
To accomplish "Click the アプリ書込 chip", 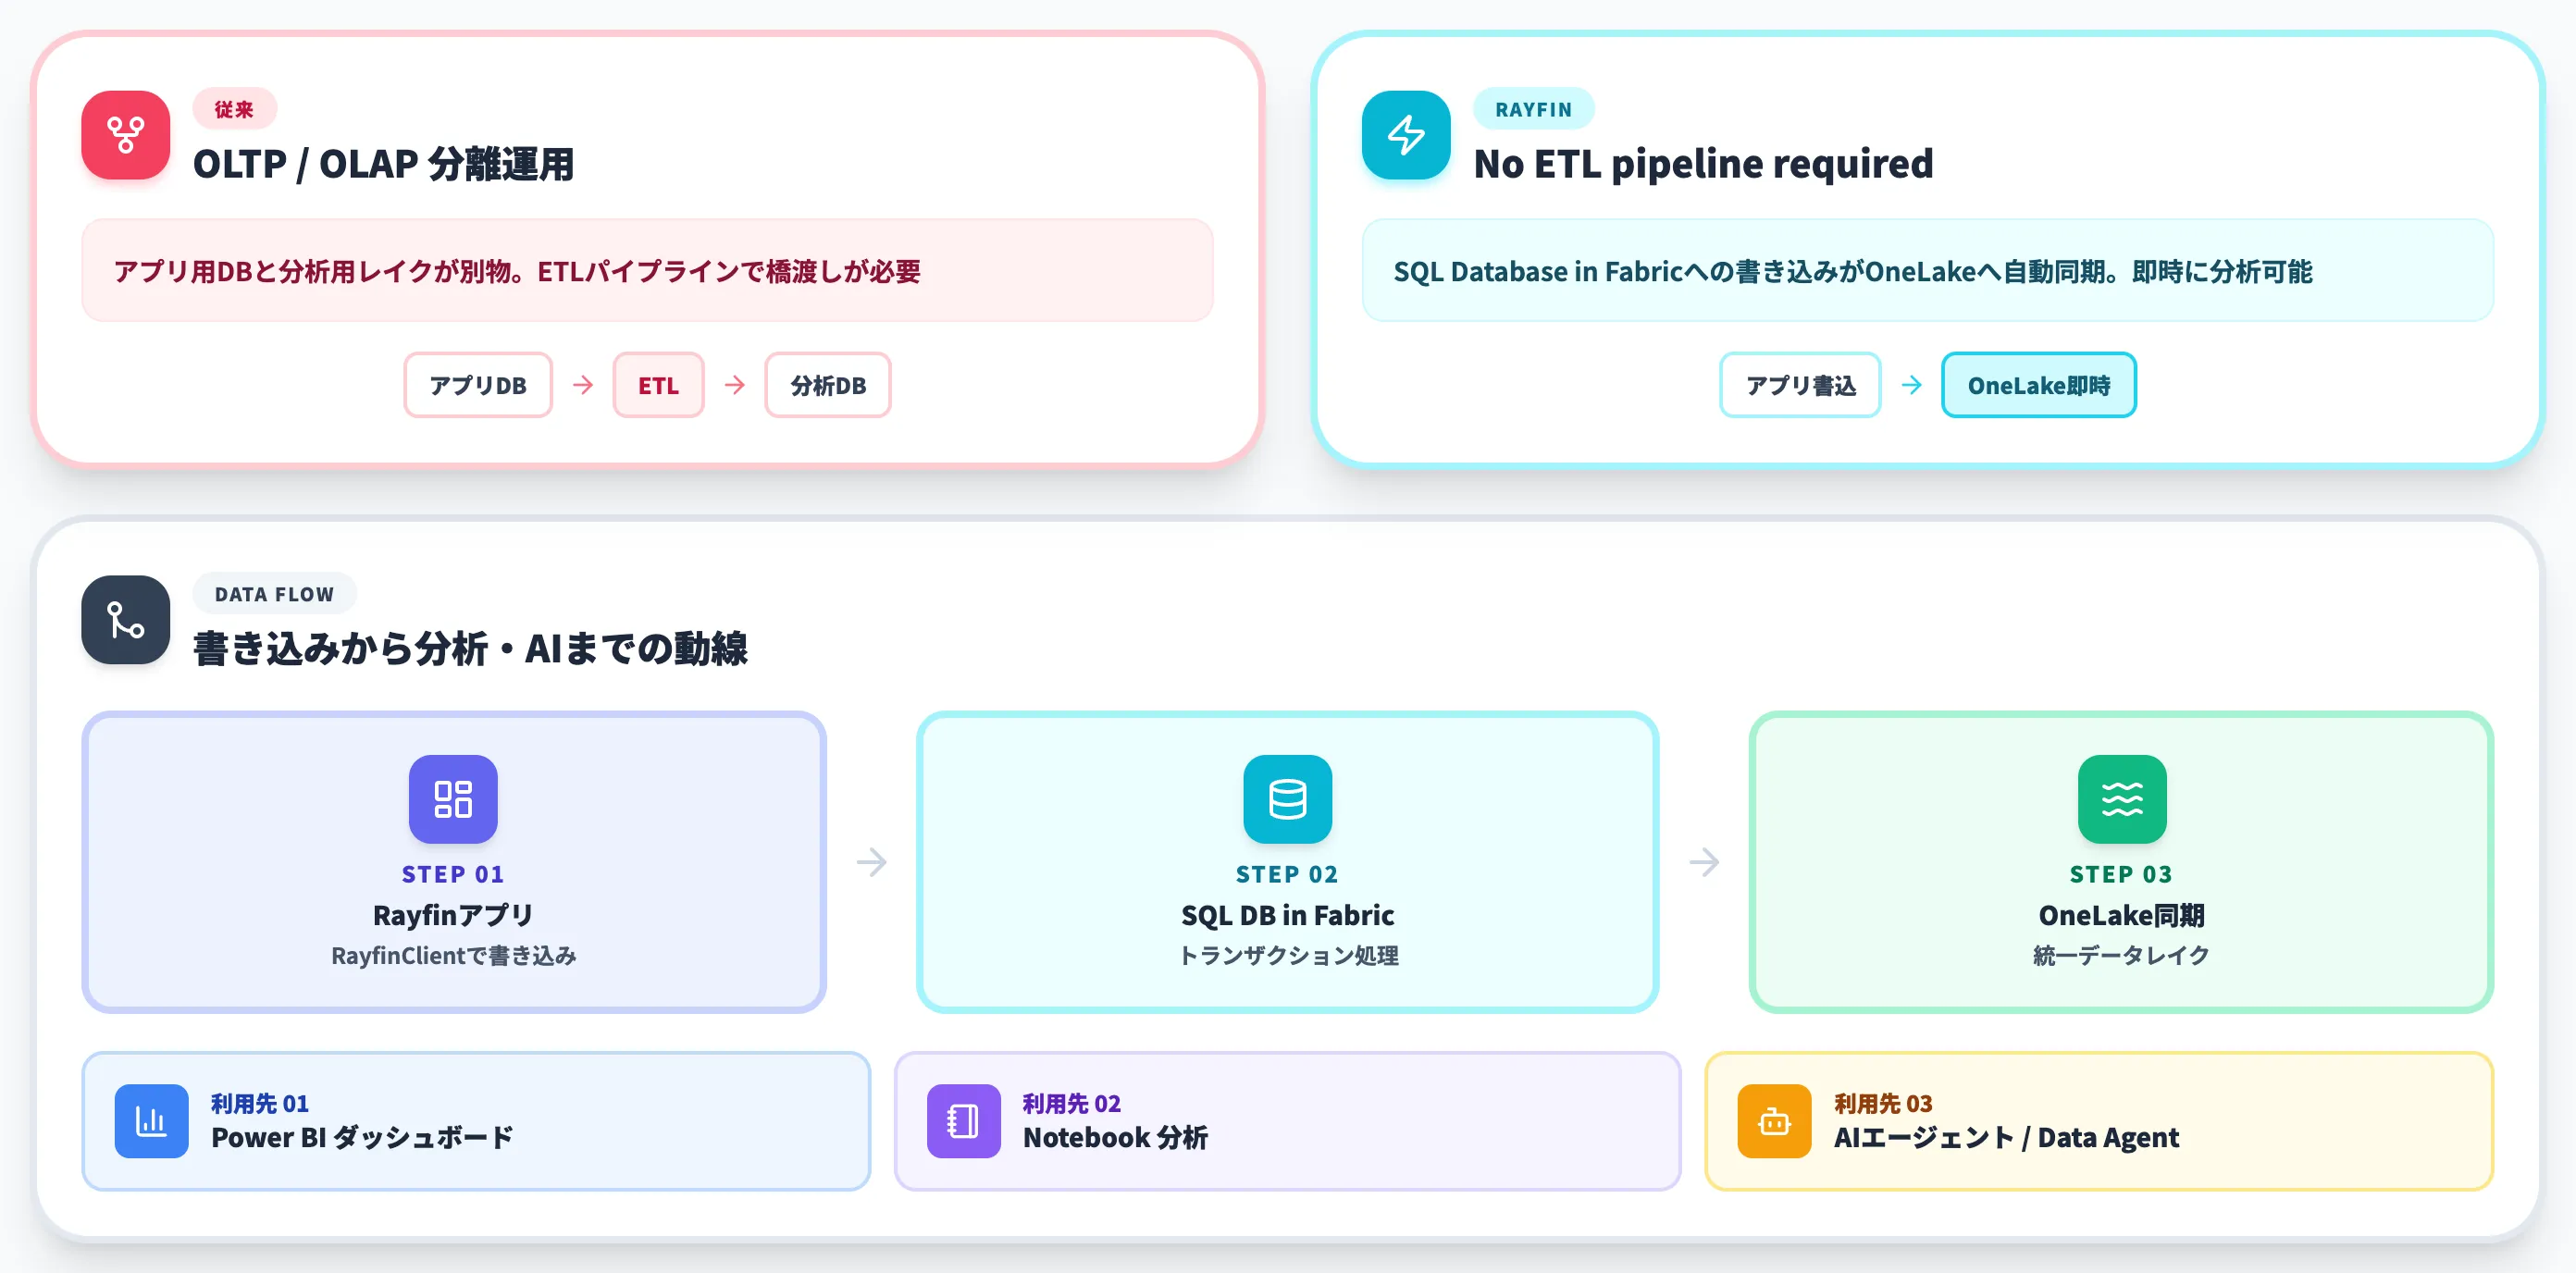I will (x=1800, y=385).
